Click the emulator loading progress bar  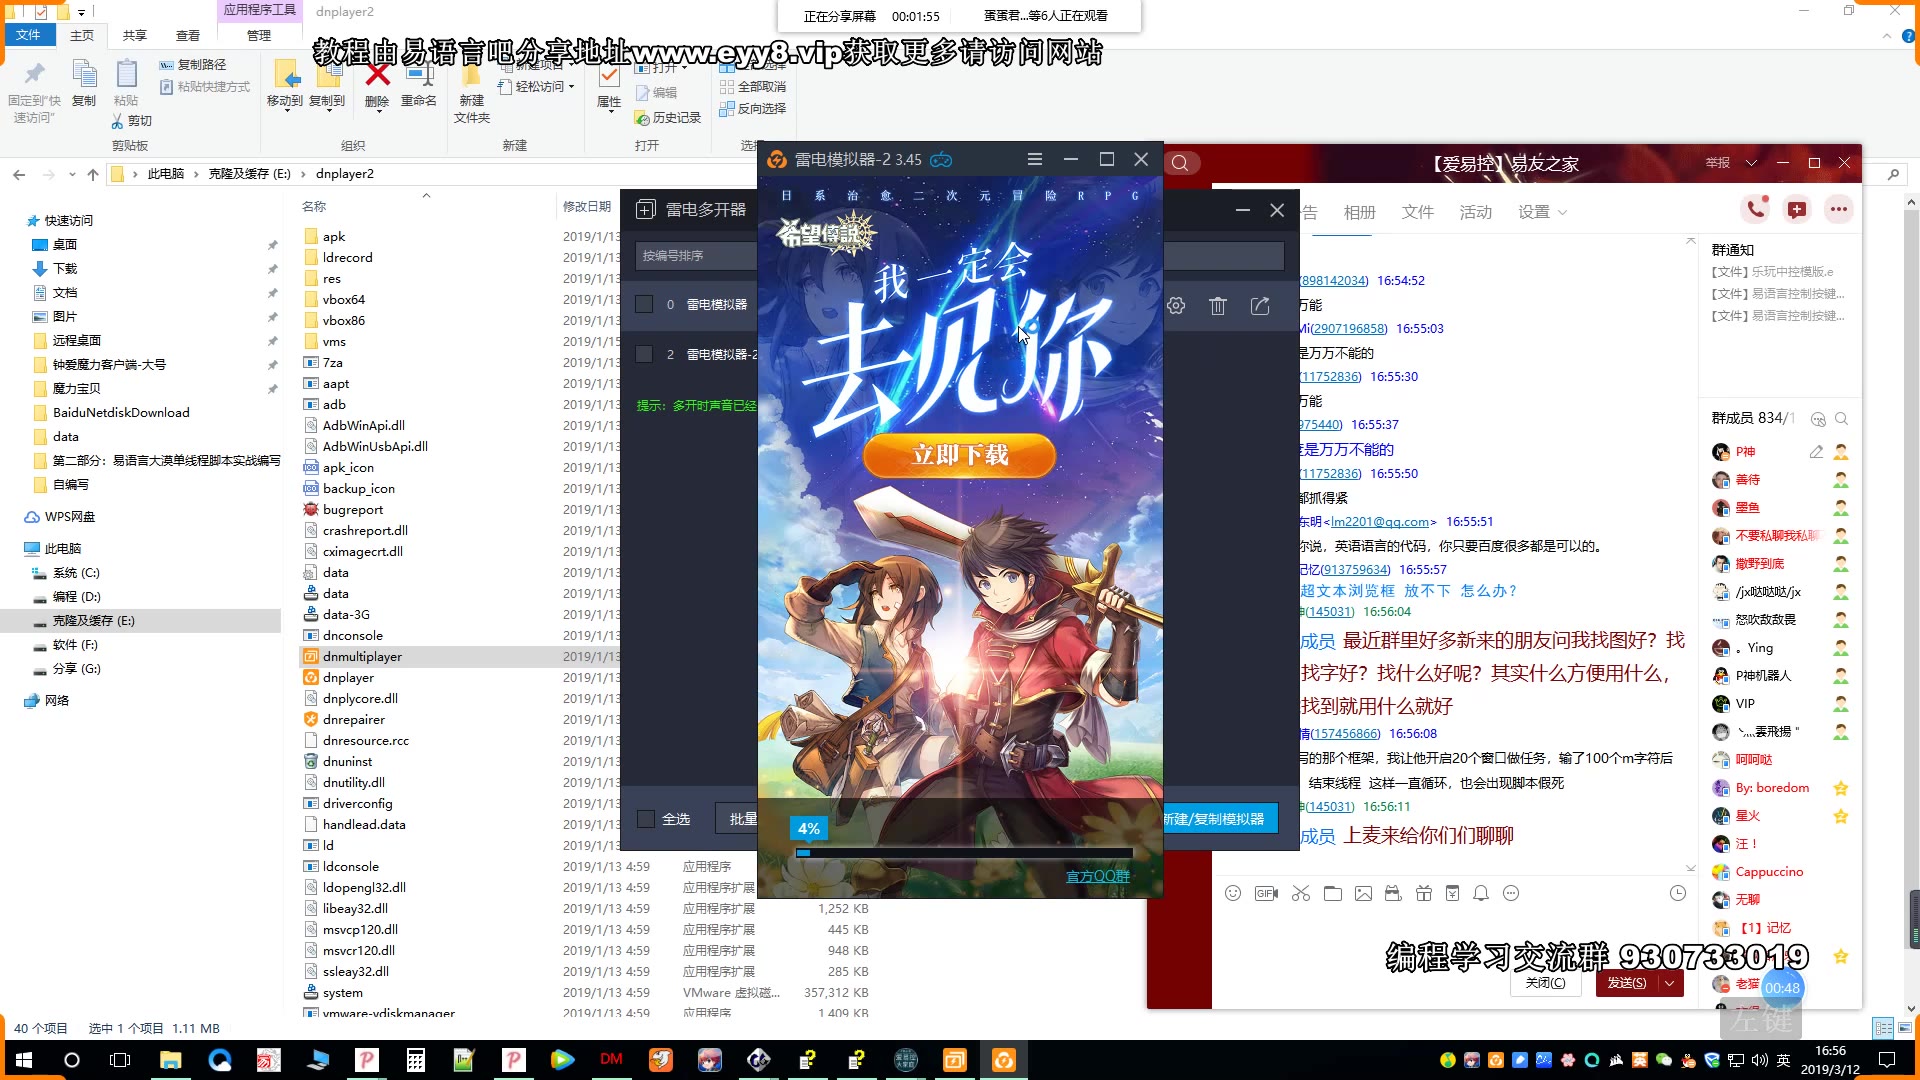(x=964, y=853)
